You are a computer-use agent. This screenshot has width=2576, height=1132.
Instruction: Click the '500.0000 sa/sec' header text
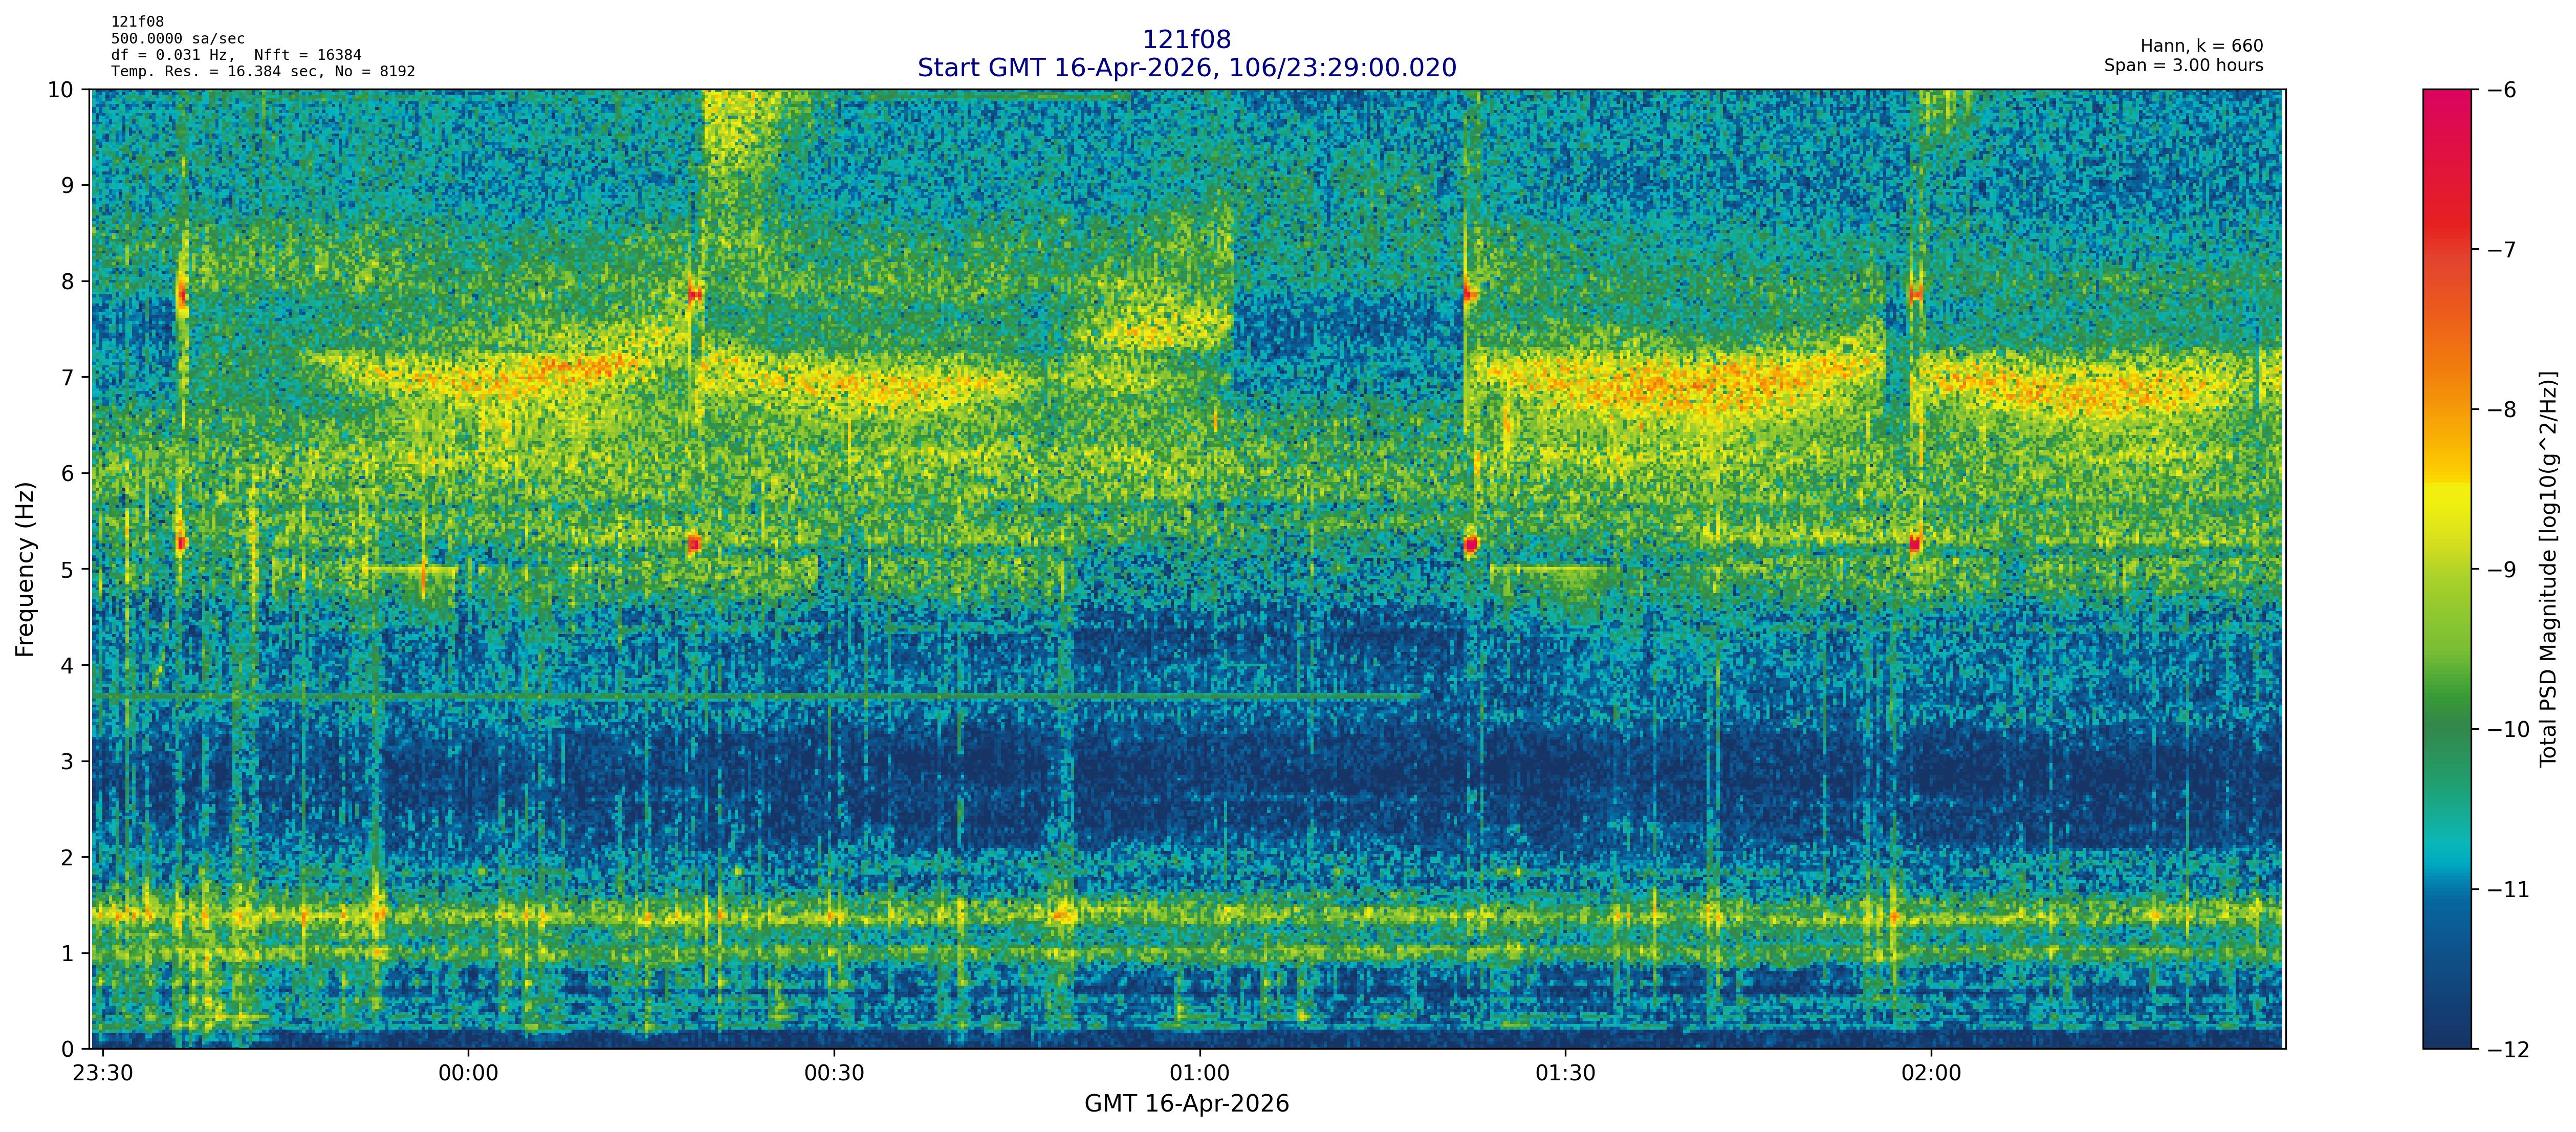point(178,39)
